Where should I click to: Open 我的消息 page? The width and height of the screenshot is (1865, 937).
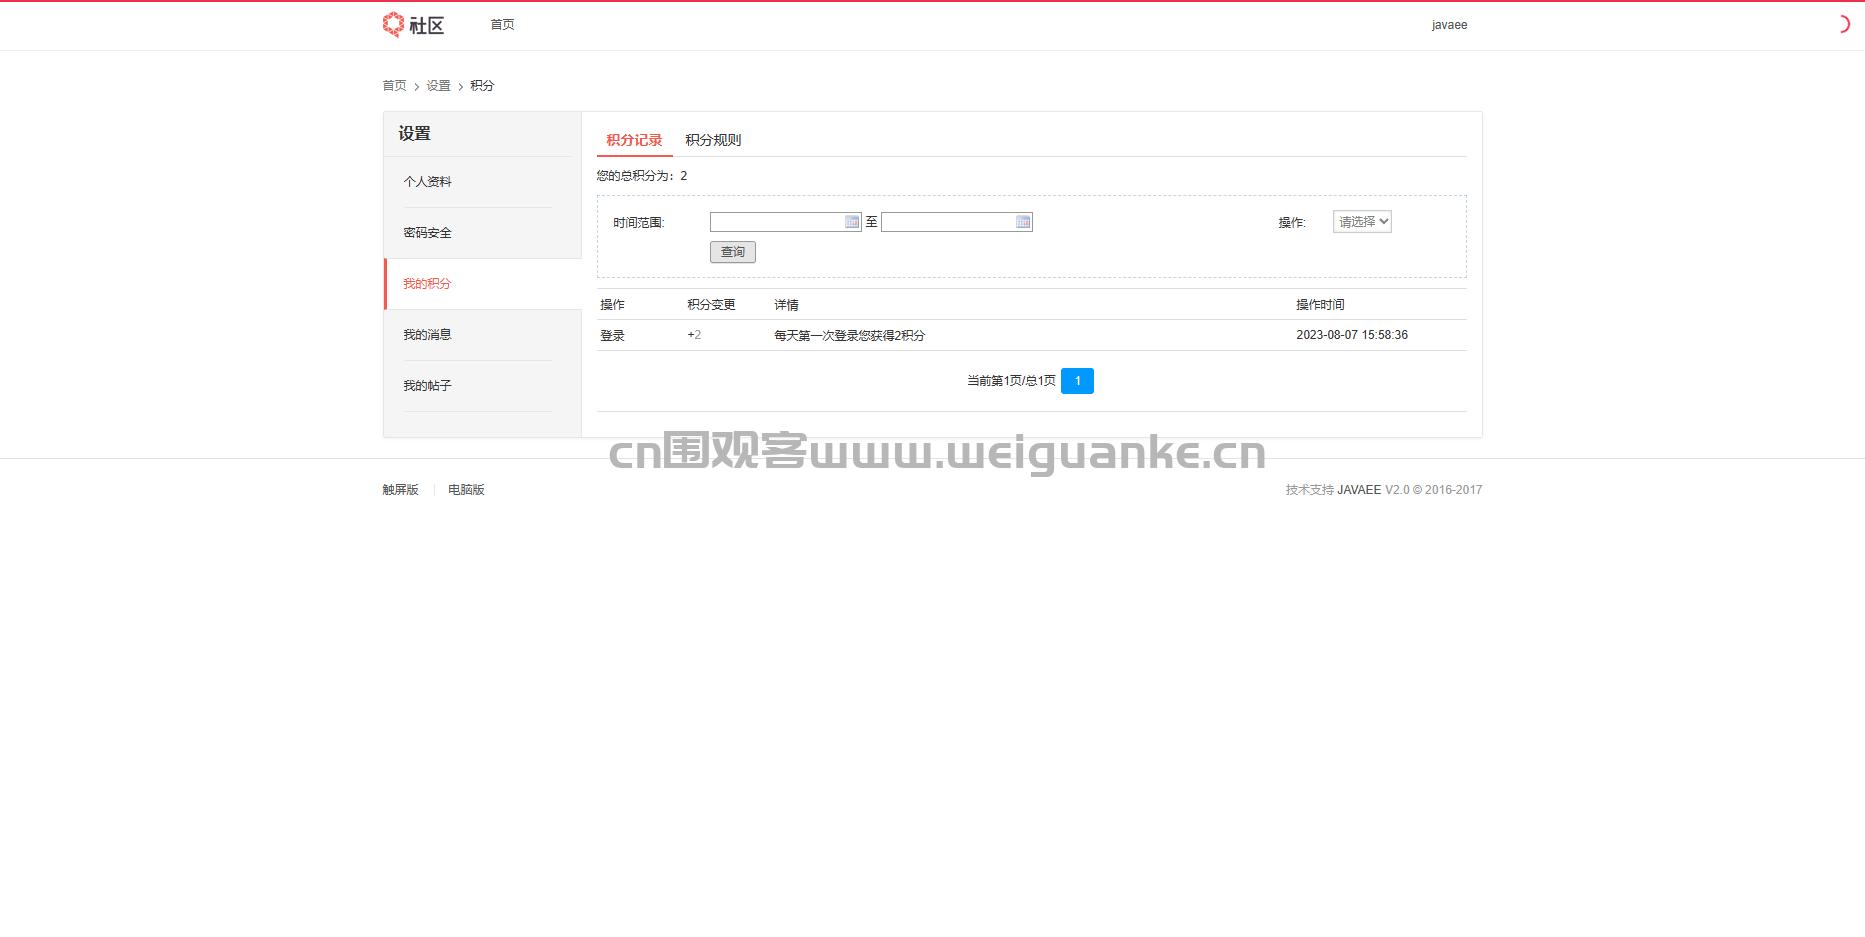pos(427,334)
